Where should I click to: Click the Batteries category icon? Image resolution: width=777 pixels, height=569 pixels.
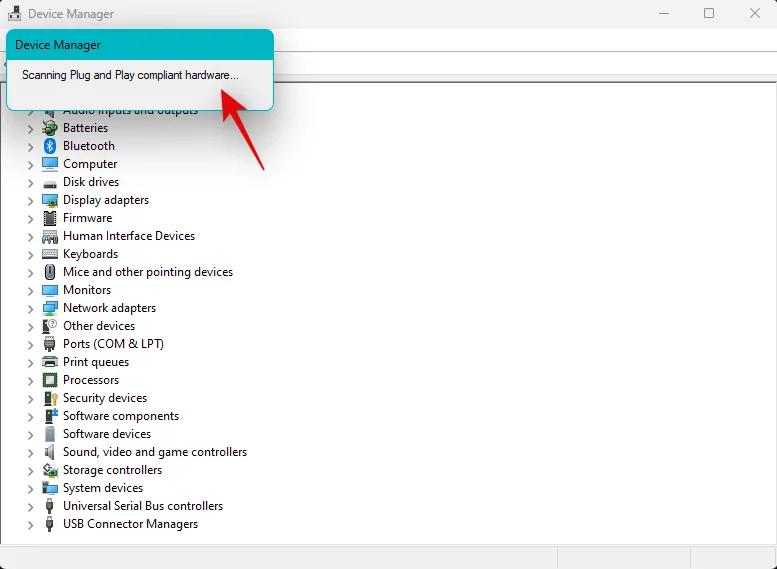(x=50, y=128)
